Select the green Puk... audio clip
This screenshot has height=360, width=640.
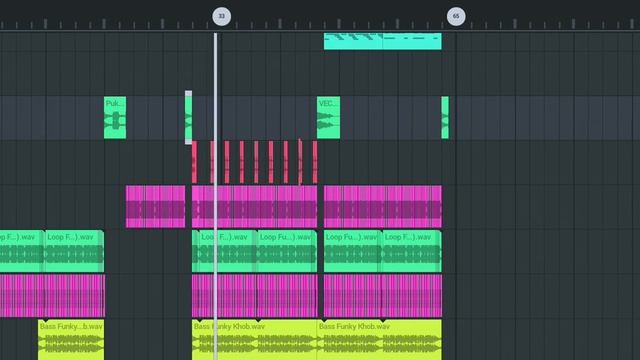pos(115,118)
